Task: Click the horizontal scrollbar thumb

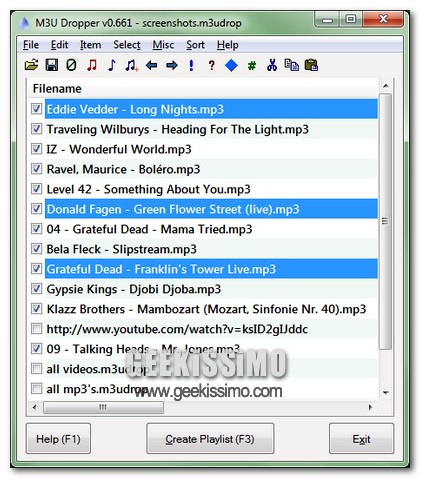Action: point(103,407)
